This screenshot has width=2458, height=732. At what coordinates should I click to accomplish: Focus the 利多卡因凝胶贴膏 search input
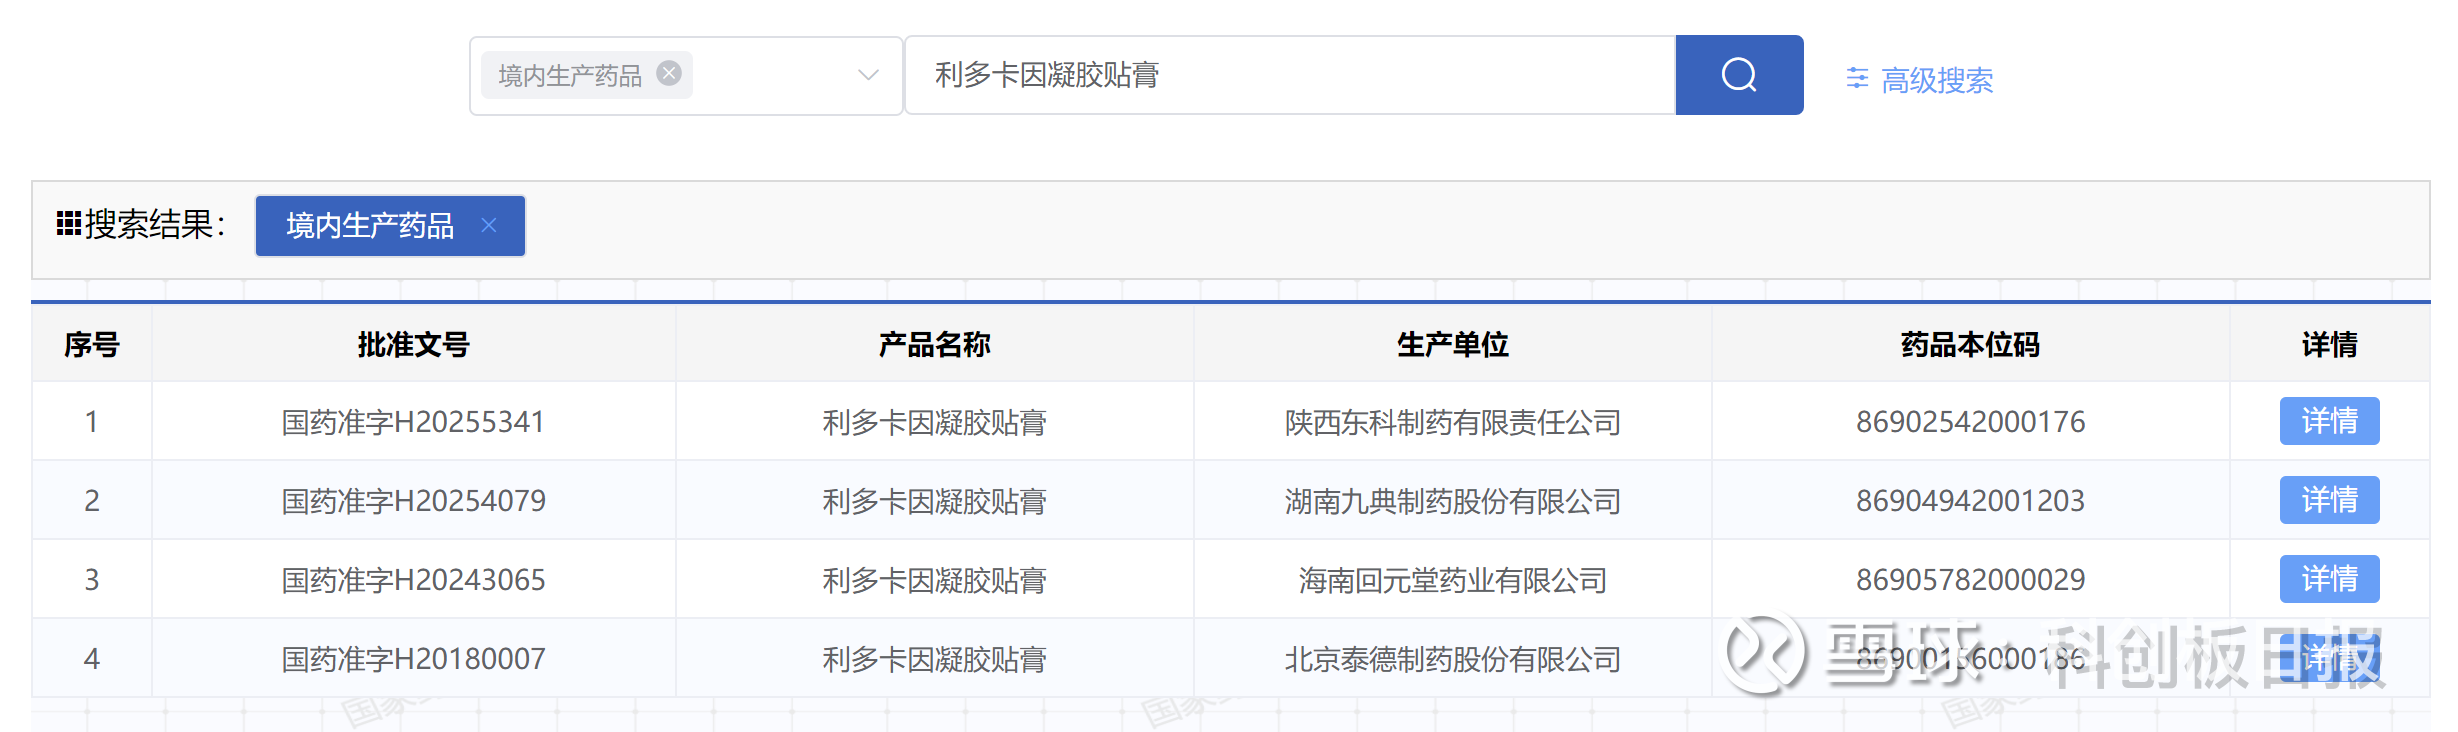click(x=1290, y=75)
